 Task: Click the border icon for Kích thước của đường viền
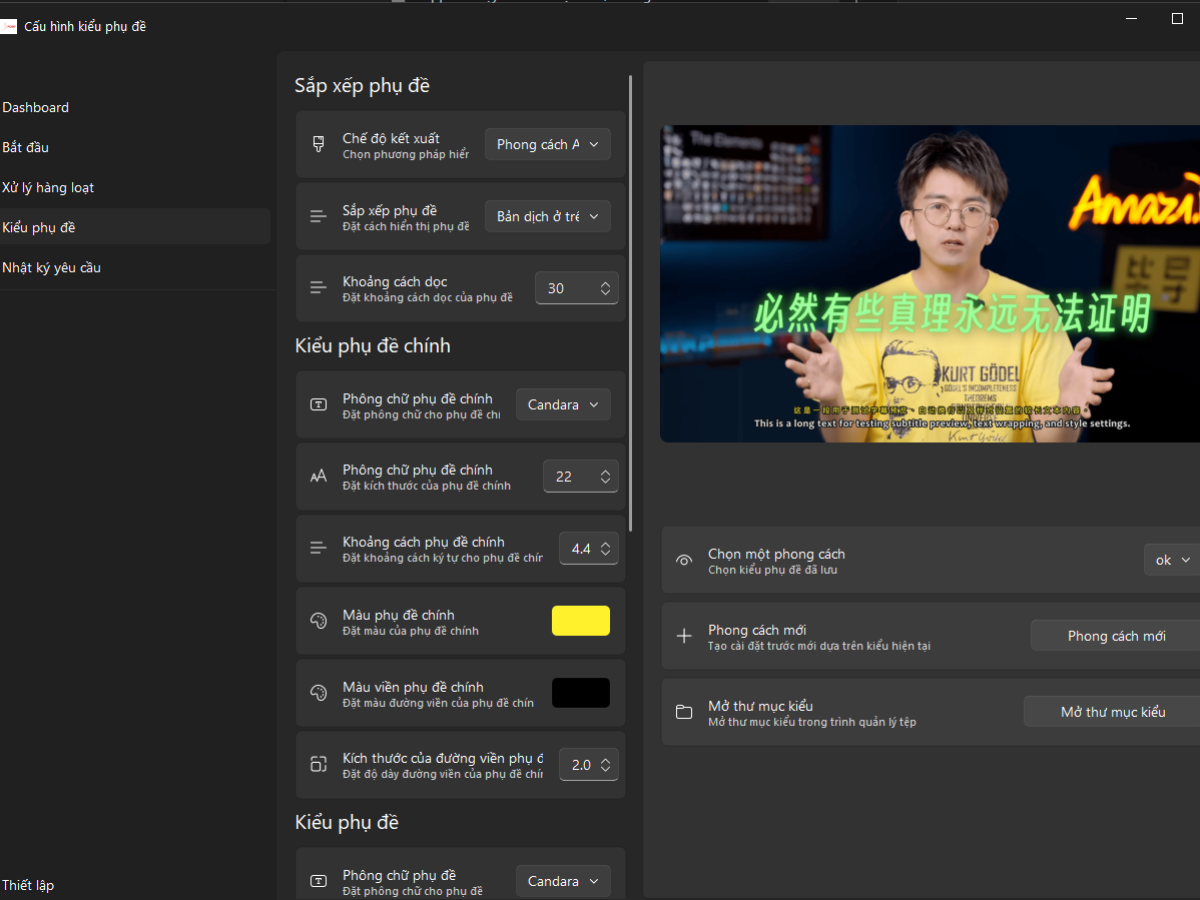pos(318,764)
